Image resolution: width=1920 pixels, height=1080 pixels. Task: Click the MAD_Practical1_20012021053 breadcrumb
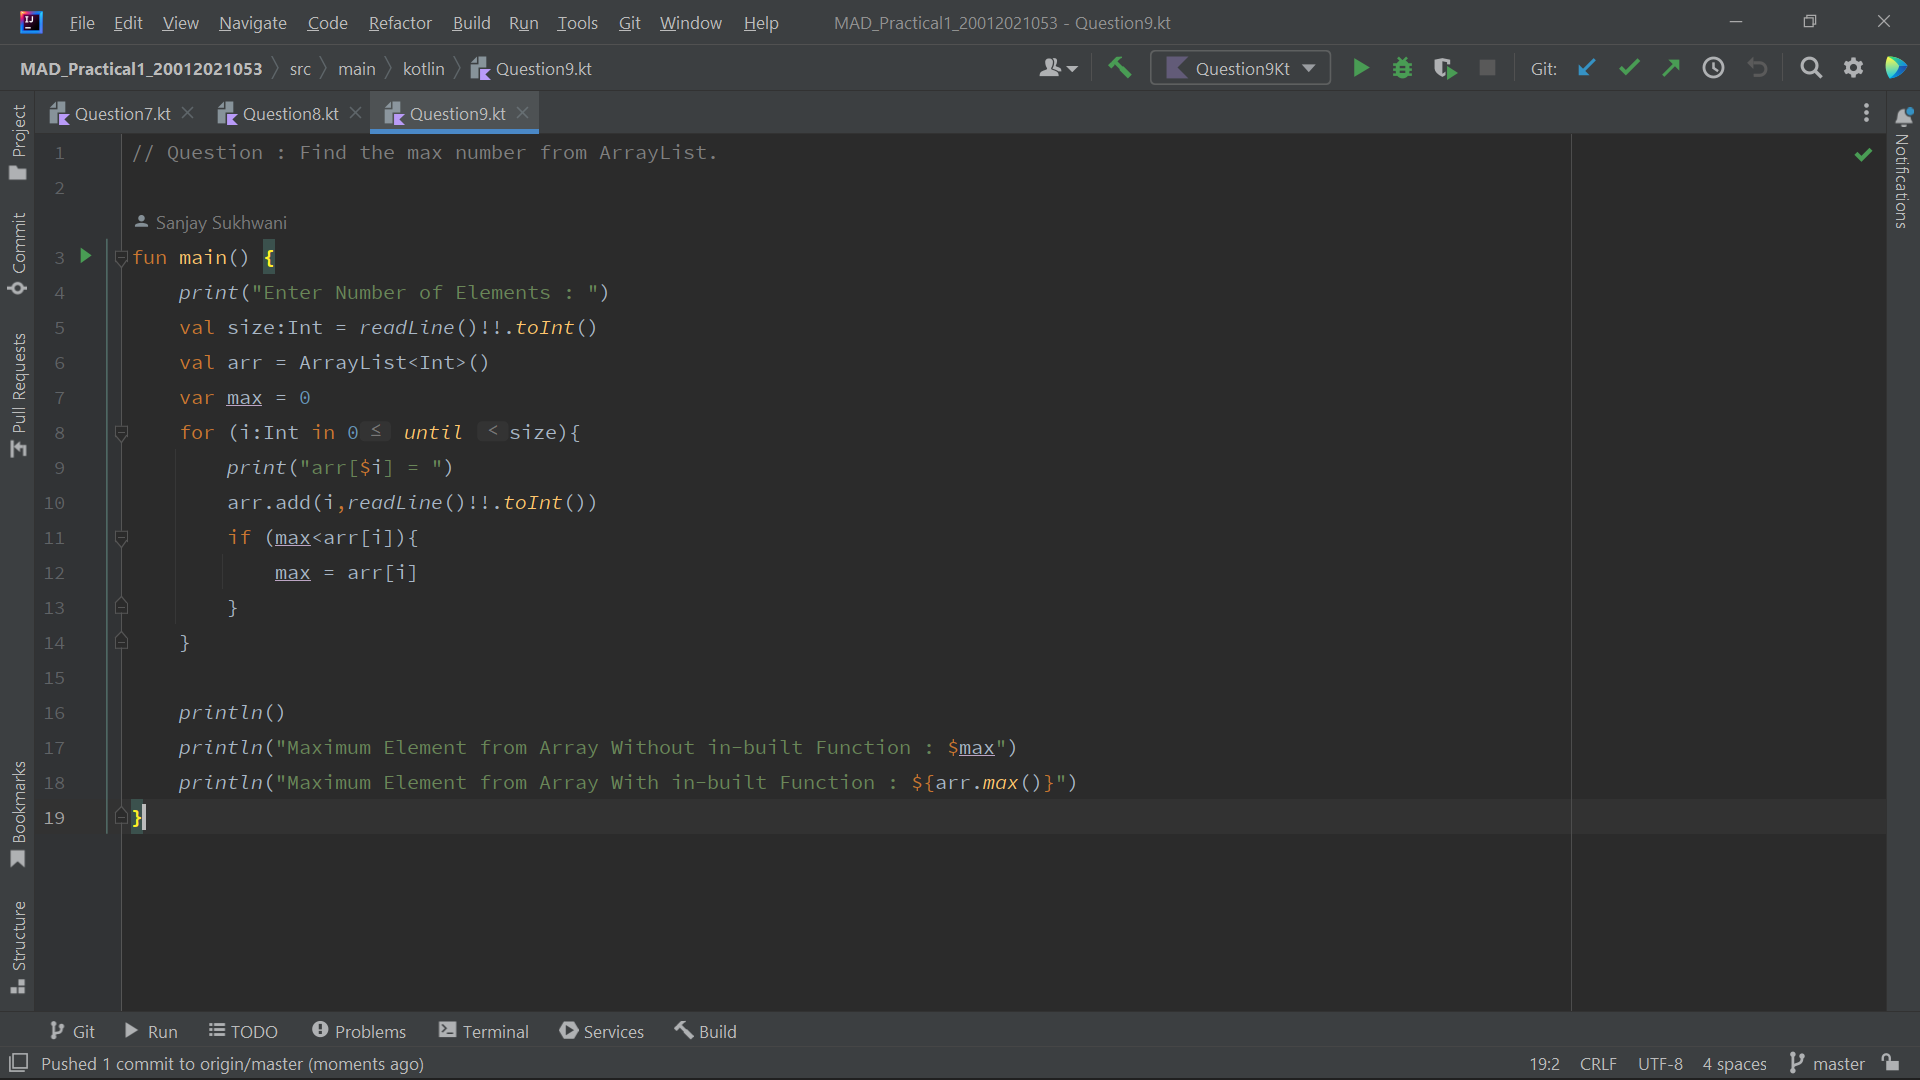pyautogui.click(x=141, y=68)
